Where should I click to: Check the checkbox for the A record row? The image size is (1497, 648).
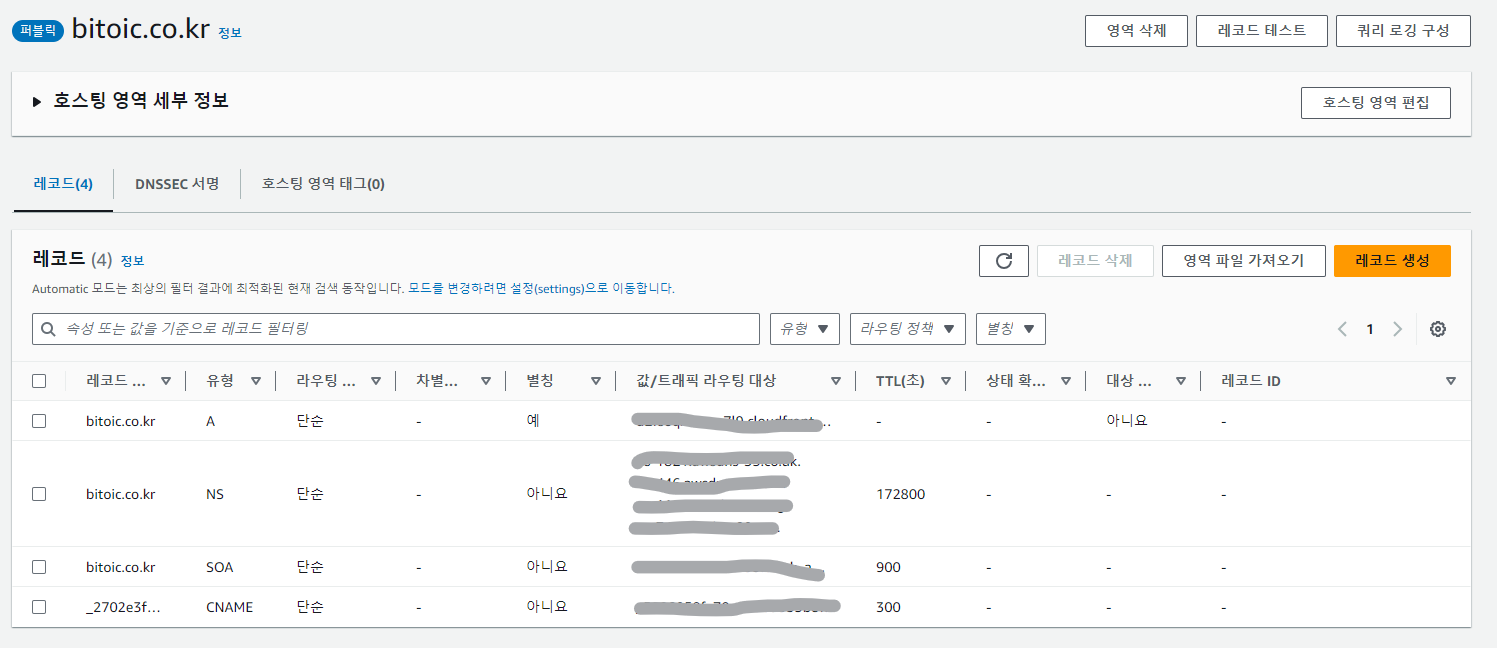point(39,421)
